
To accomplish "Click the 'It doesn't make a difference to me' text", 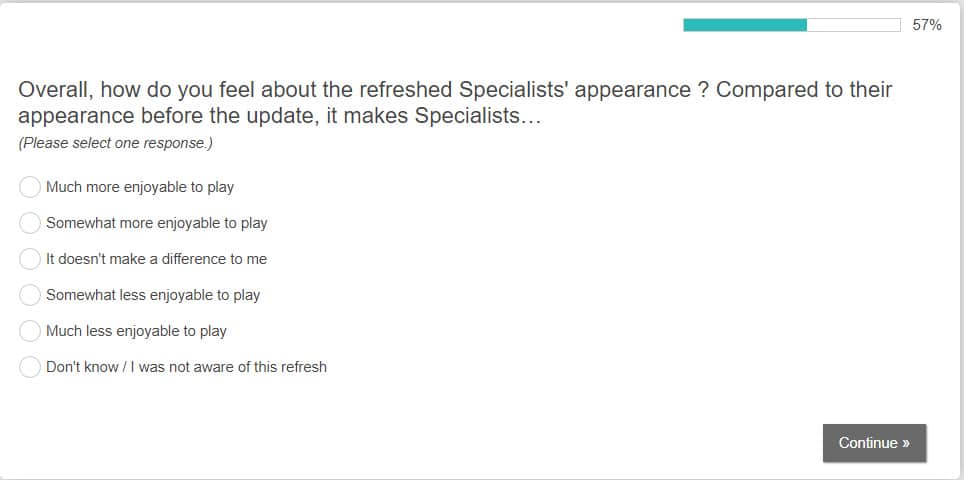I will pyautogui.click(x=156, y=259).
